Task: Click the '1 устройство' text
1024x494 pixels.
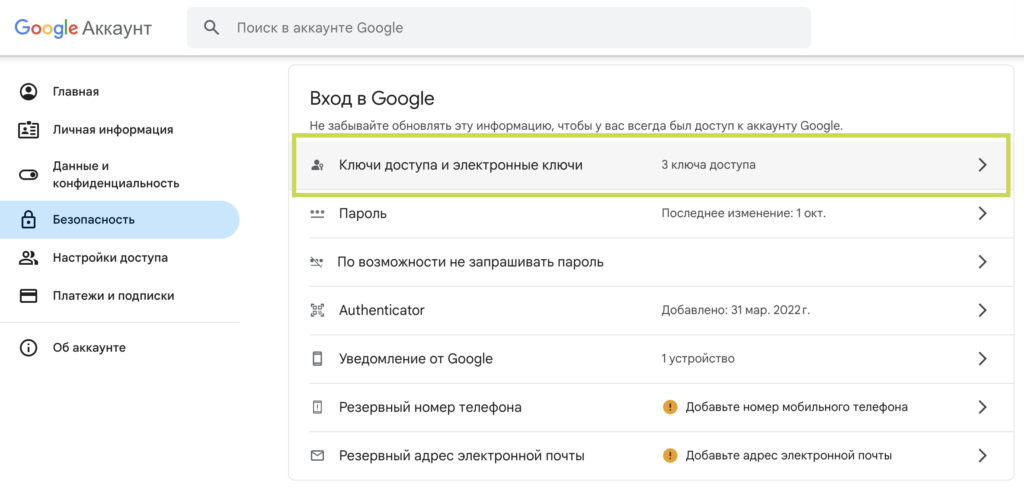Action: (x=698, y=359)
